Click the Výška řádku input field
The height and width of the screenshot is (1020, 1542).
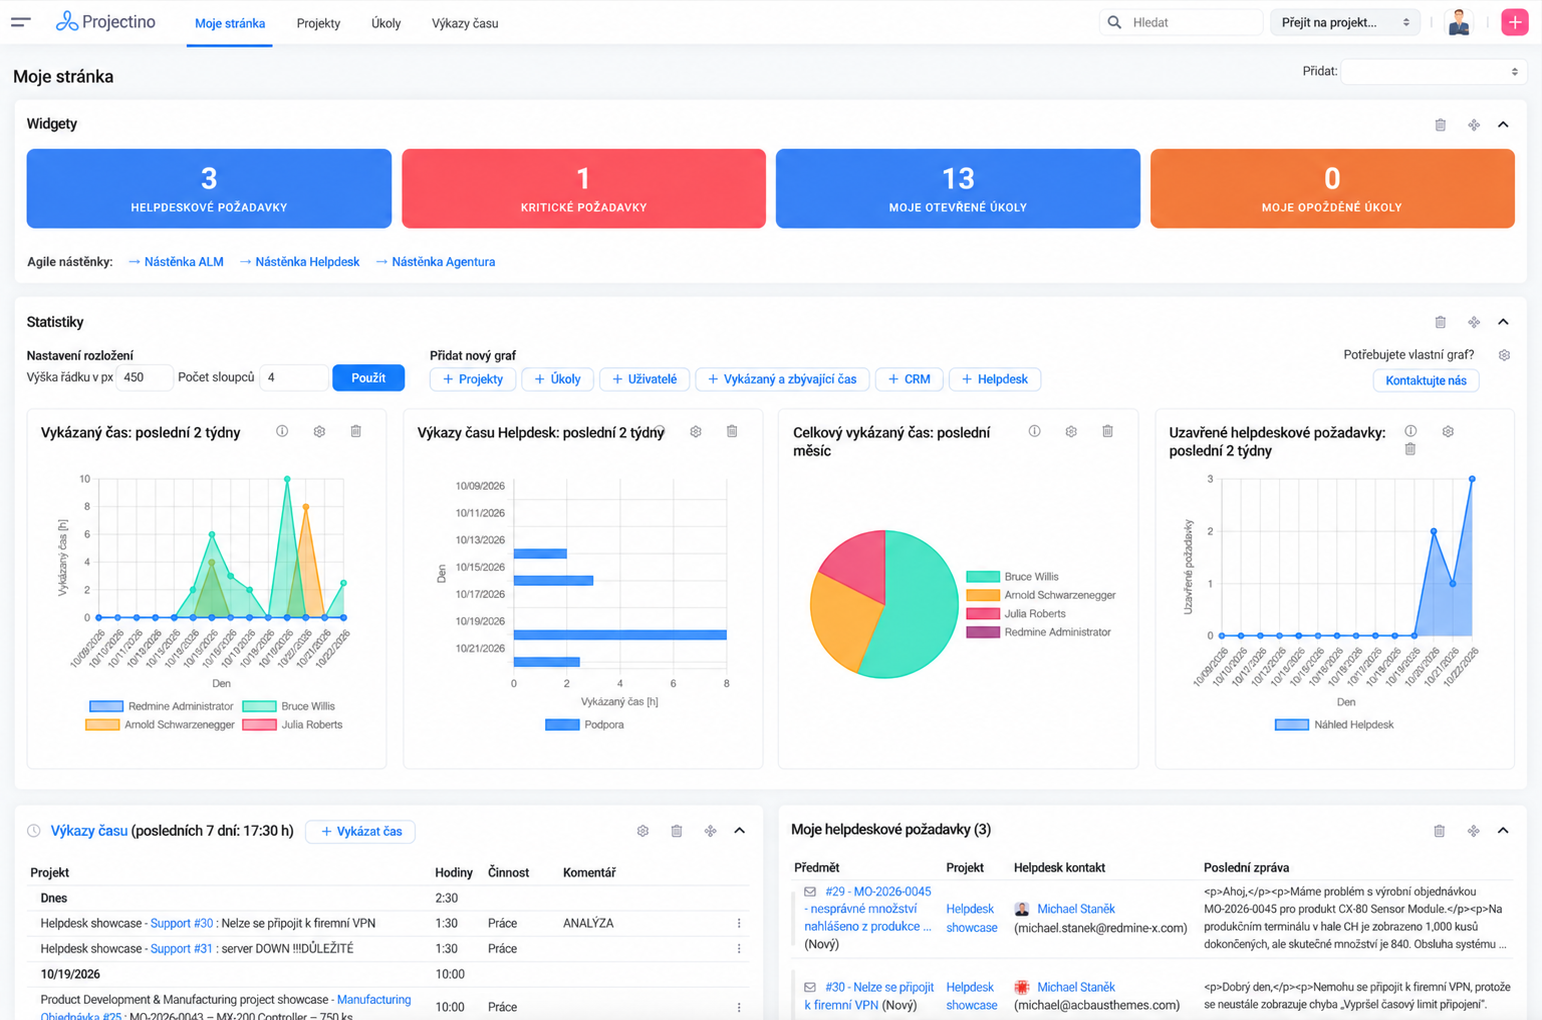(145, 378)
